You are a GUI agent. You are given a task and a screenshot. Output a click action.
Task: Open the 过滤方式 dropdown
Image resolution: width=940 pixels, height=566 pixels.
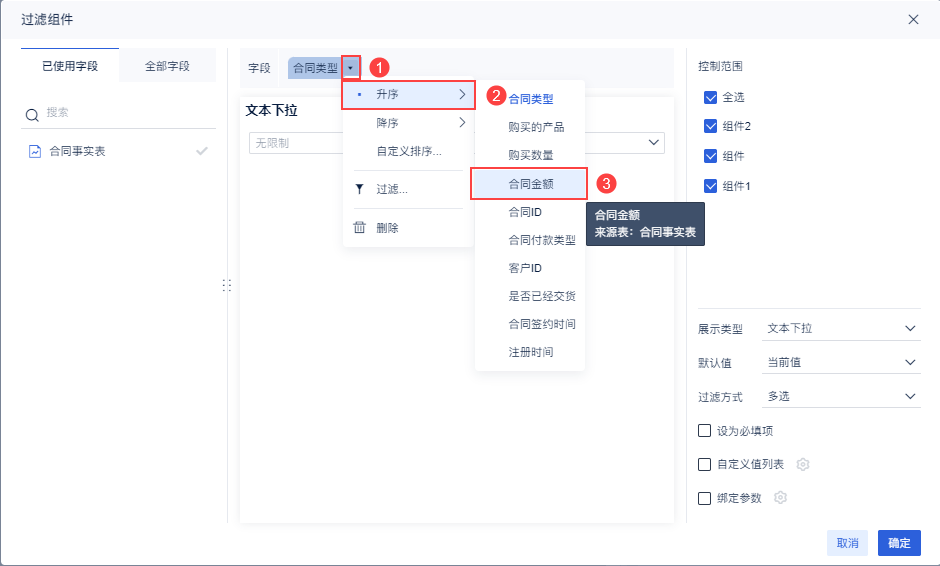pyautogui.click(x=840, y=397)
